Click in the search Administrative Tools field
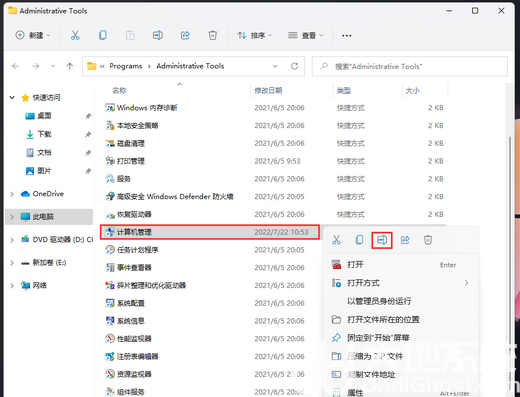Image resolution: width=520 pixels, height=397 pixels. tap(410, 66)
